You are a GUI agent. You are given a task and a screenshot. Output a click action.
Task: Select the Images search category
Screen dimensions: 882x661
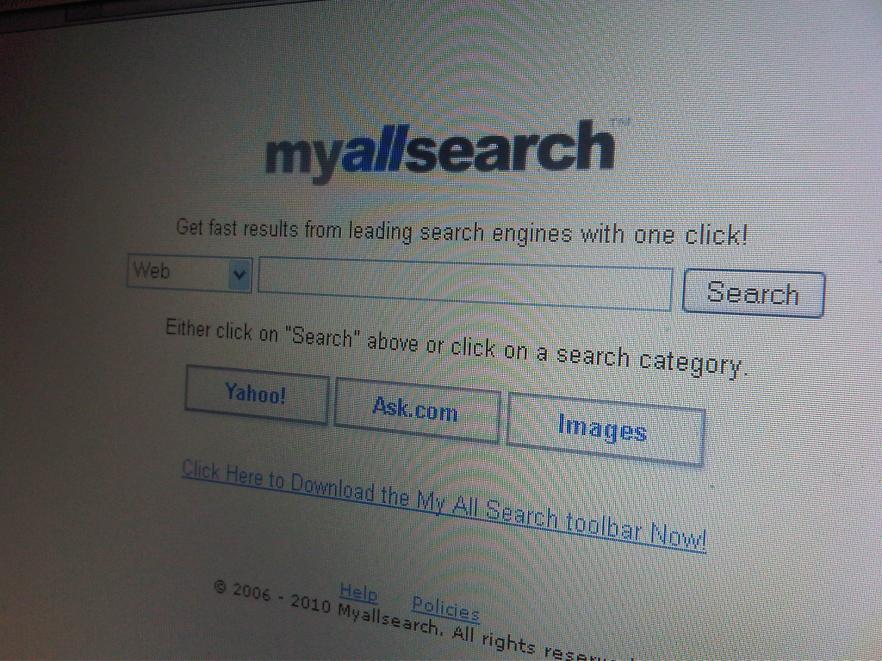point(604,429)
